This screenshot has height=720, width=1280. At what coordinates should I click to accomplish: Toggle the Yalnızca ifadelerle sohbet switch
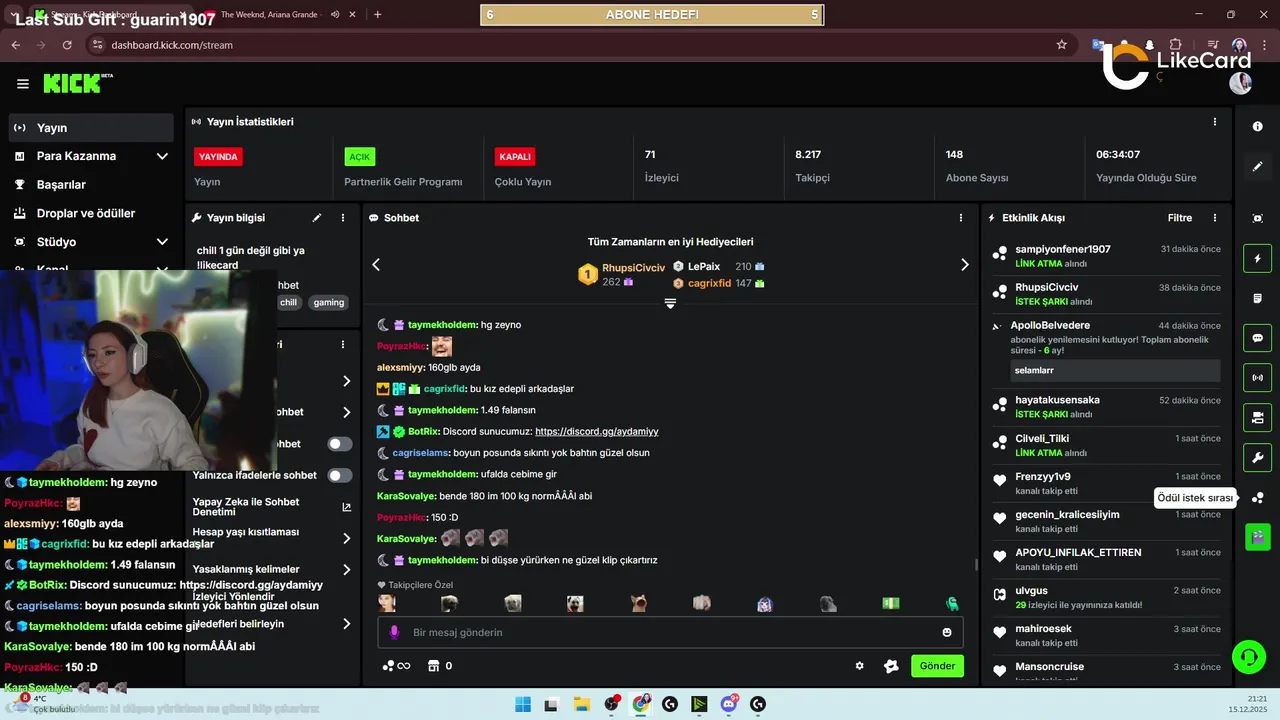[x=340, y=475]
